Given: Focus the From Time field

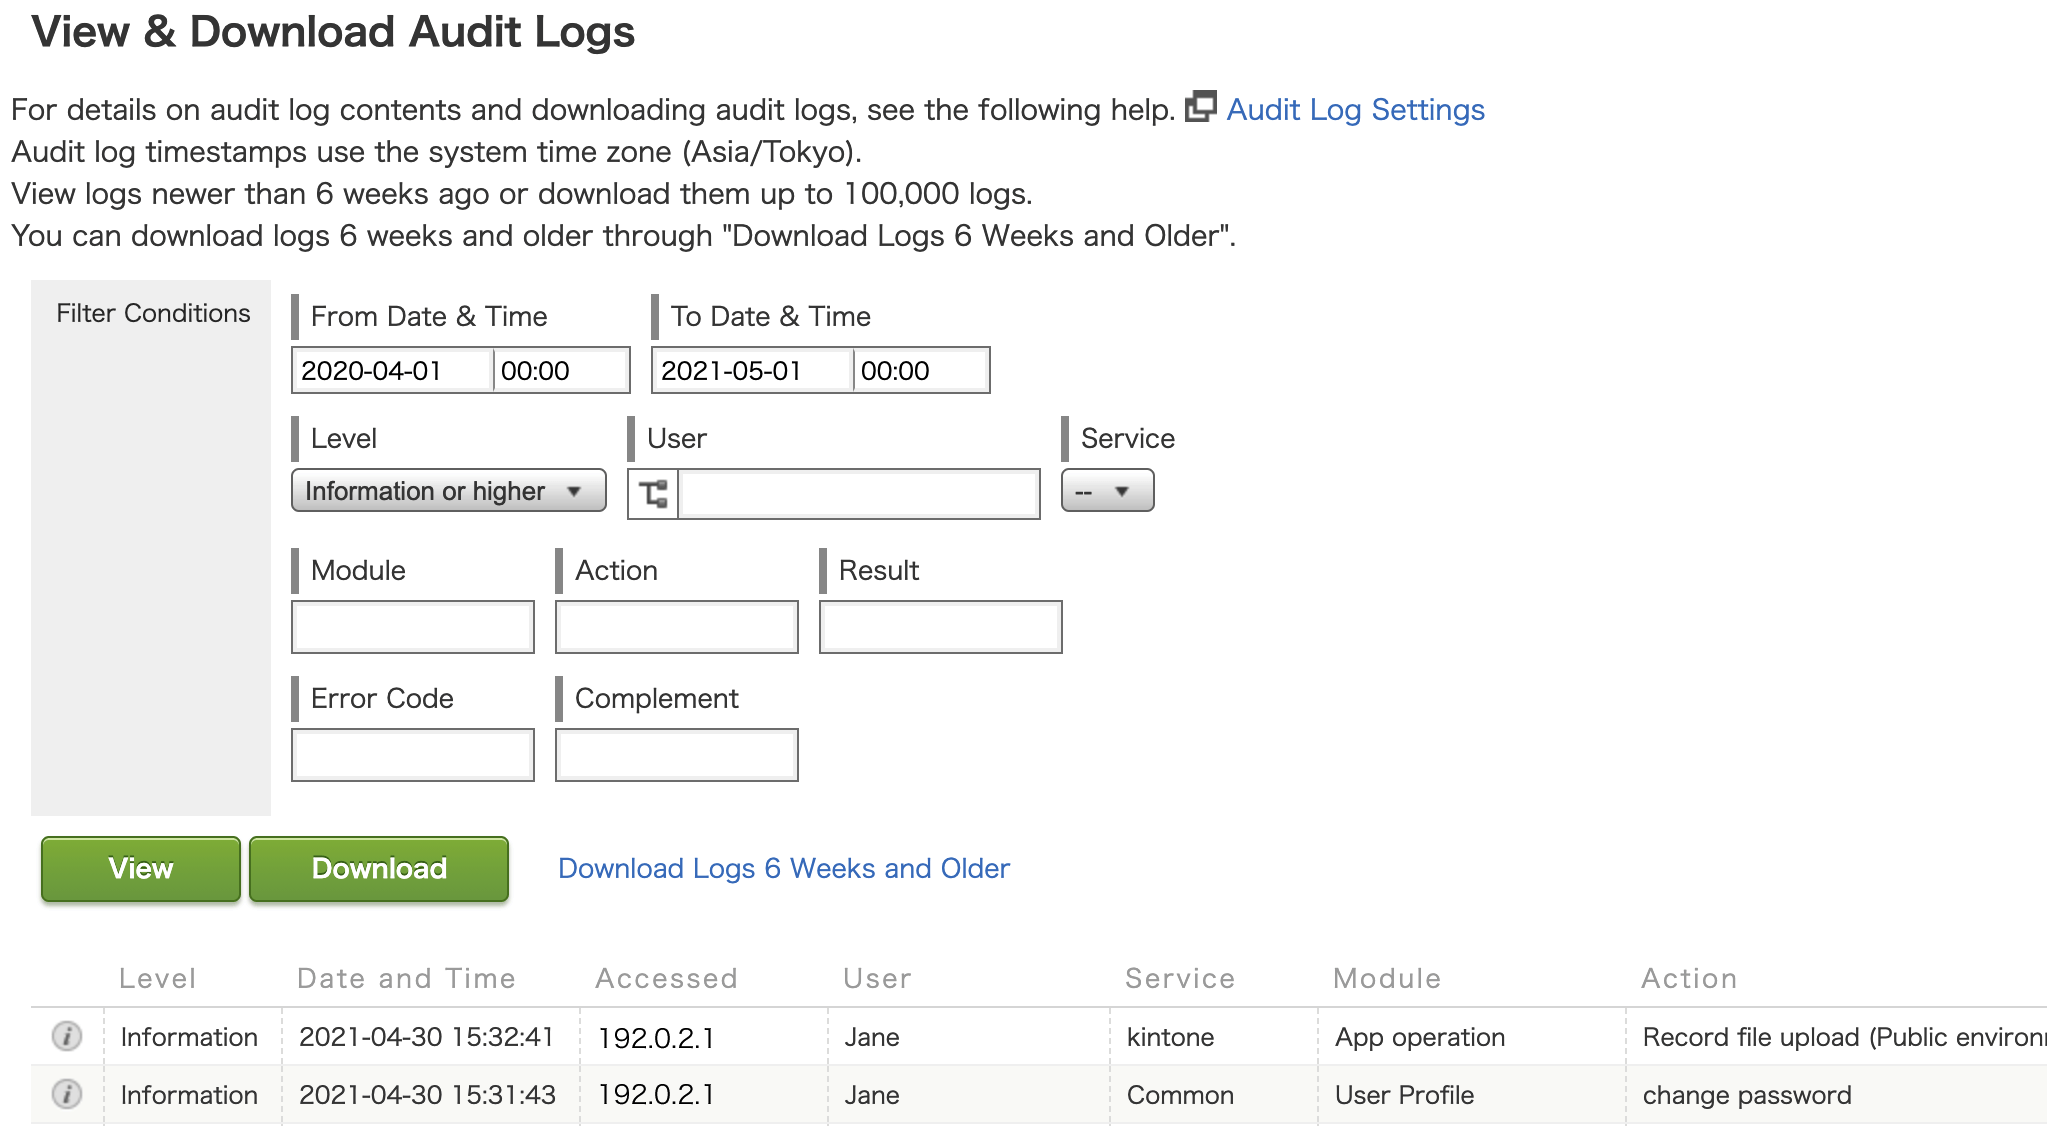Looking at the screenshot, I should pyautogui.click(x=561, y=371).
